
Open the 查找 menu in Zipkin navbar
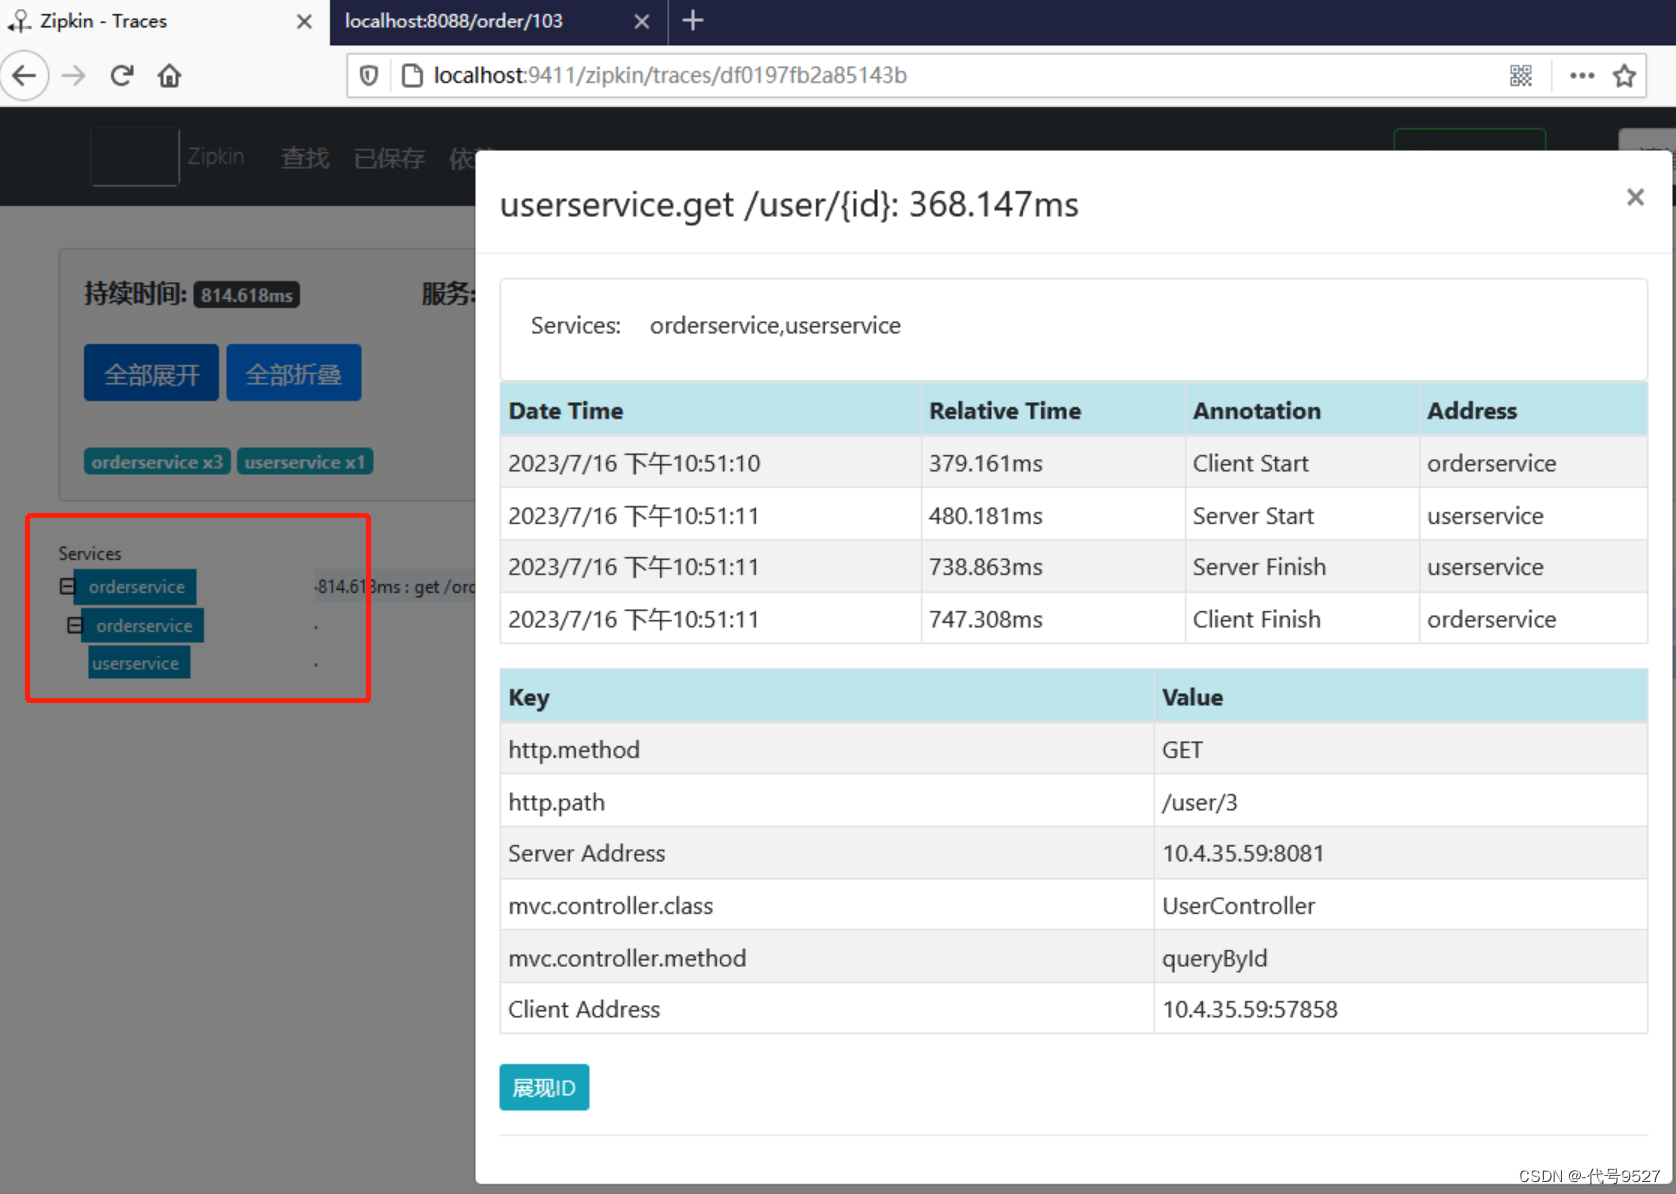pyautogui.click(x=305, y=158)
